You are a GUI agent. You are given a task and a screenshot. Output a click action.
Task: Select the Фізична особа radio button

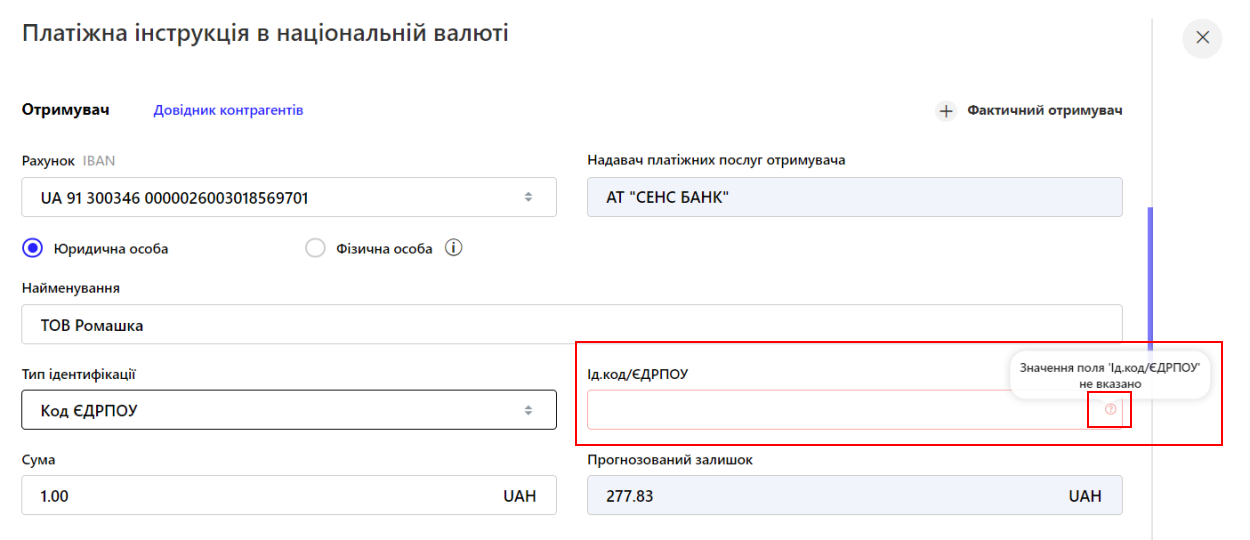(x=315, y=248)
